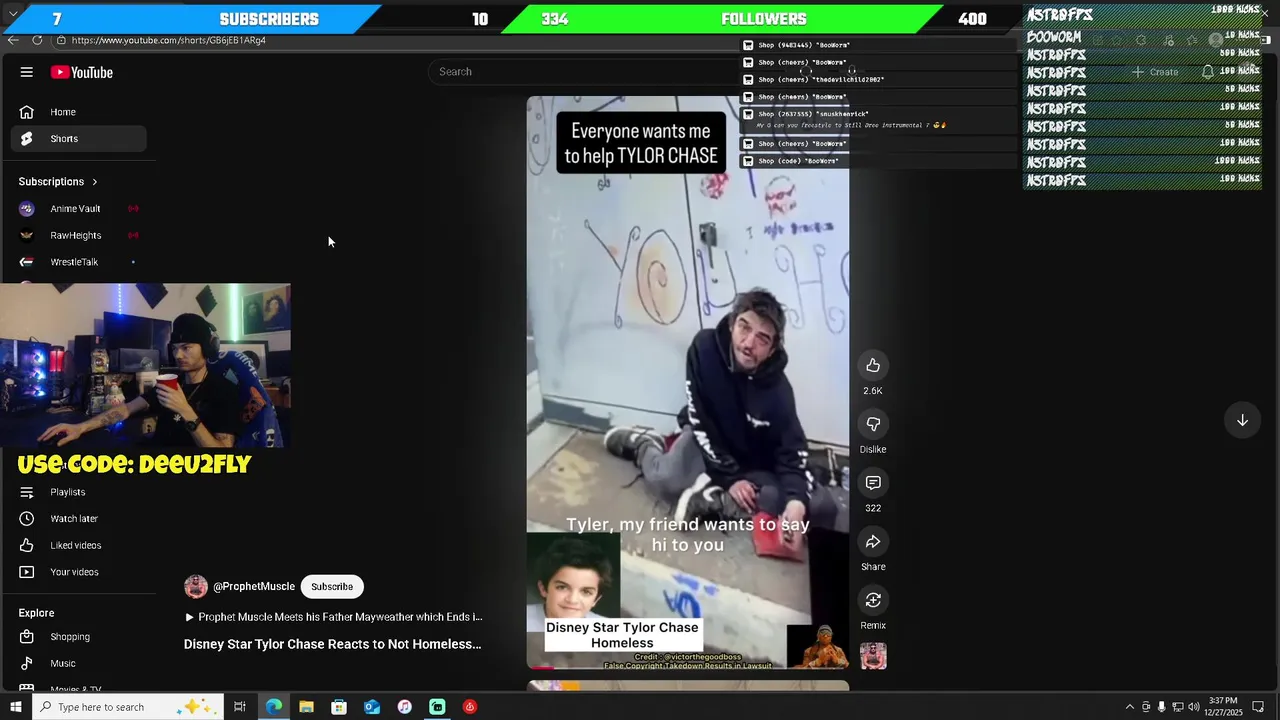This screenshot has height=720, width=1280.
Task: Click the taskbar clock showing 3:37 PM
Action: point(1223,707)
